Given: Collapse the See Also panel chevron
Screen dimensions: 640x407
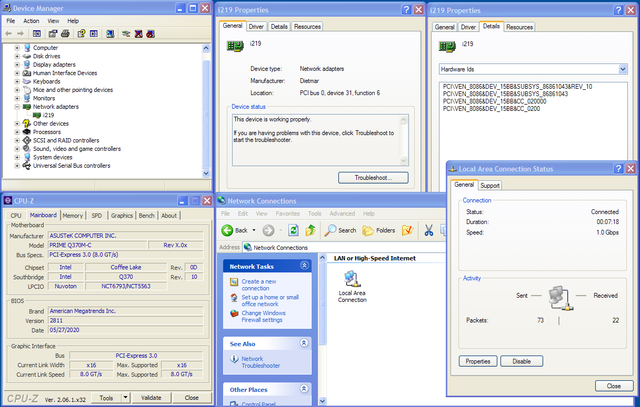Looking at the screenshot, I should pyautogui.click(x=304, y=343).
